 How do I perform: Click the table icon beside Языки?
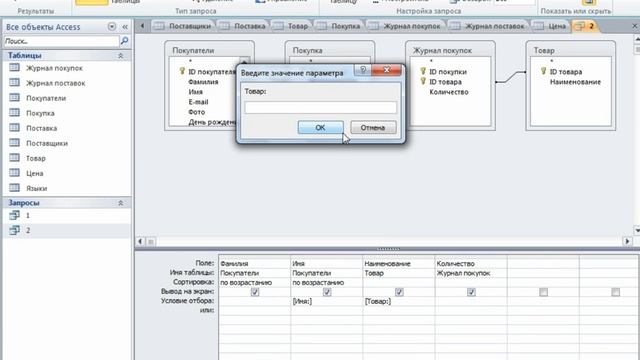[14, 188]
